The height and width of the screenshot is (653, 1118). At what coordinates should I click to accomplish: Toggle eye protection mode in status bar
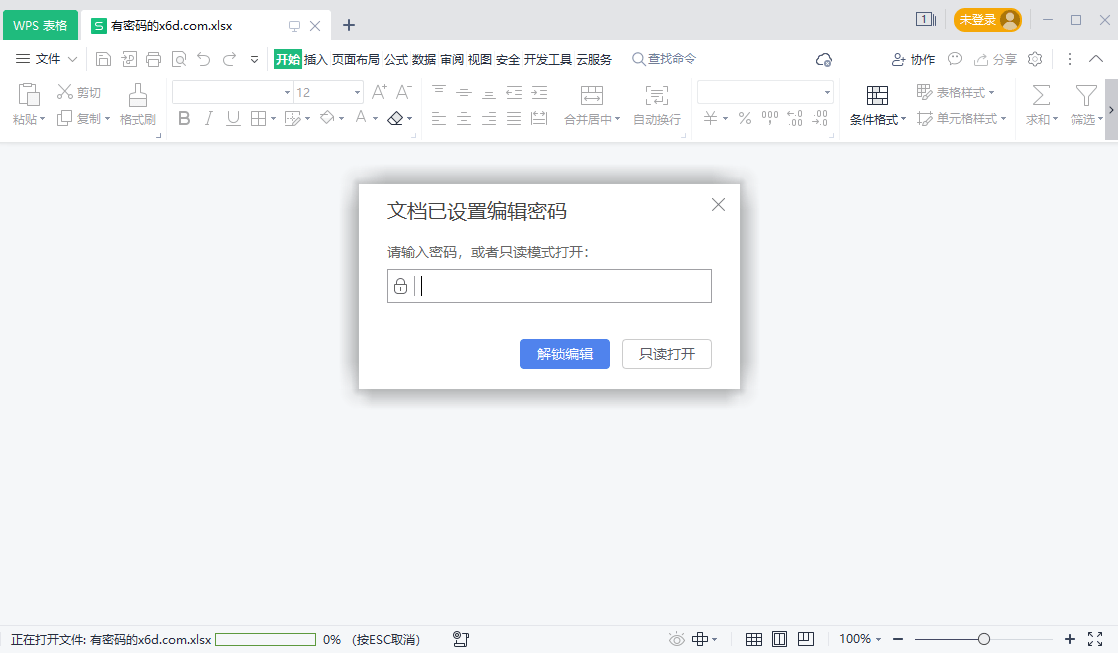[677, 639]
